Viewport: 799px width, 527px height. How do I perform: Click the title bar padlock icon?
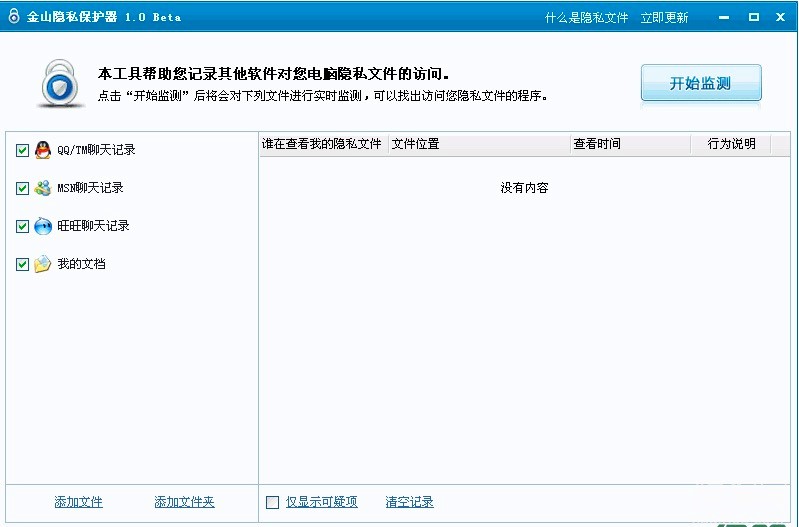click(x=14, y=17)
